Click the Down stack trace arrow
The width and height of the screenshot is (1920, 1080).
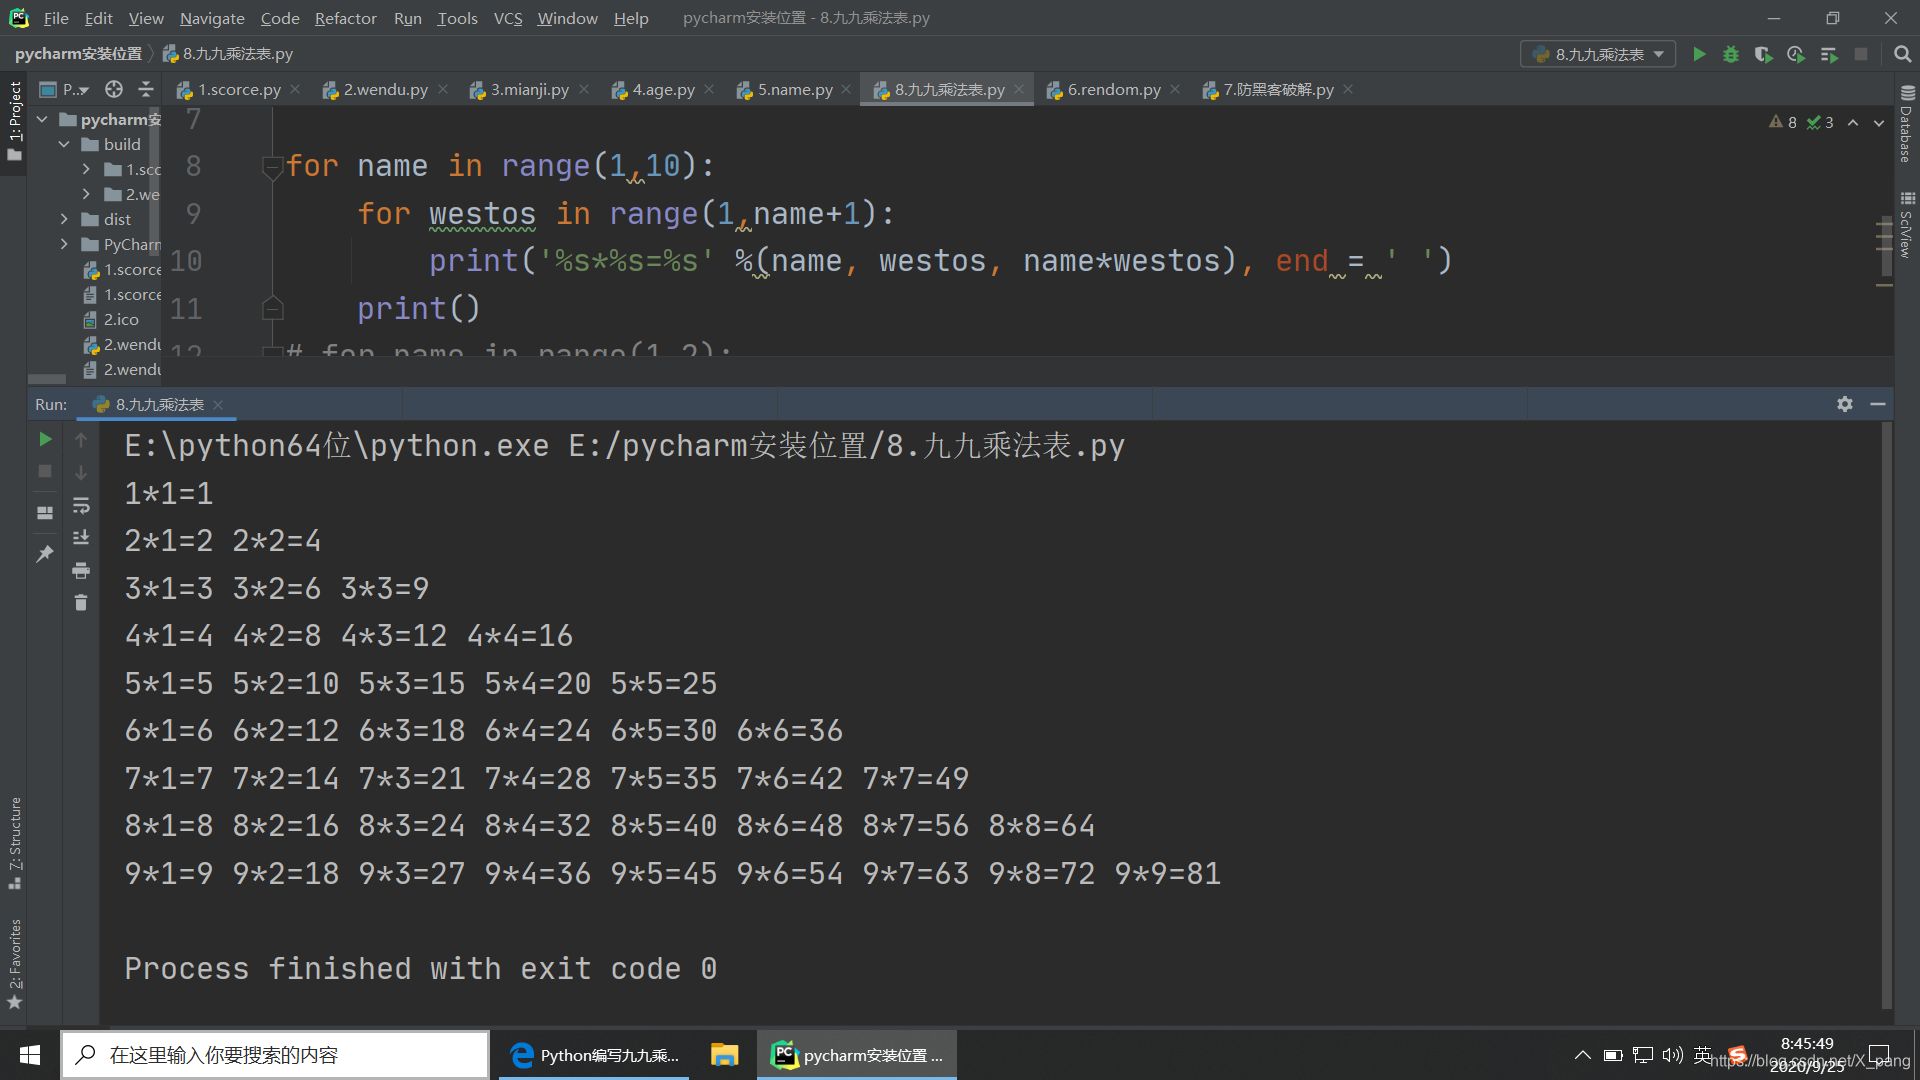click(81, 472)
